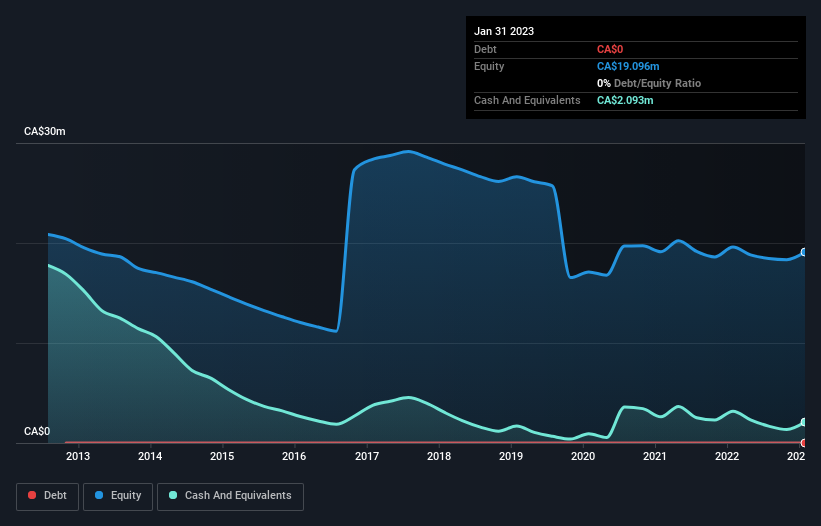The image size is (821, 526).
Task: Click the 2019 x-axis label
Action: click(x=511, y=456)
